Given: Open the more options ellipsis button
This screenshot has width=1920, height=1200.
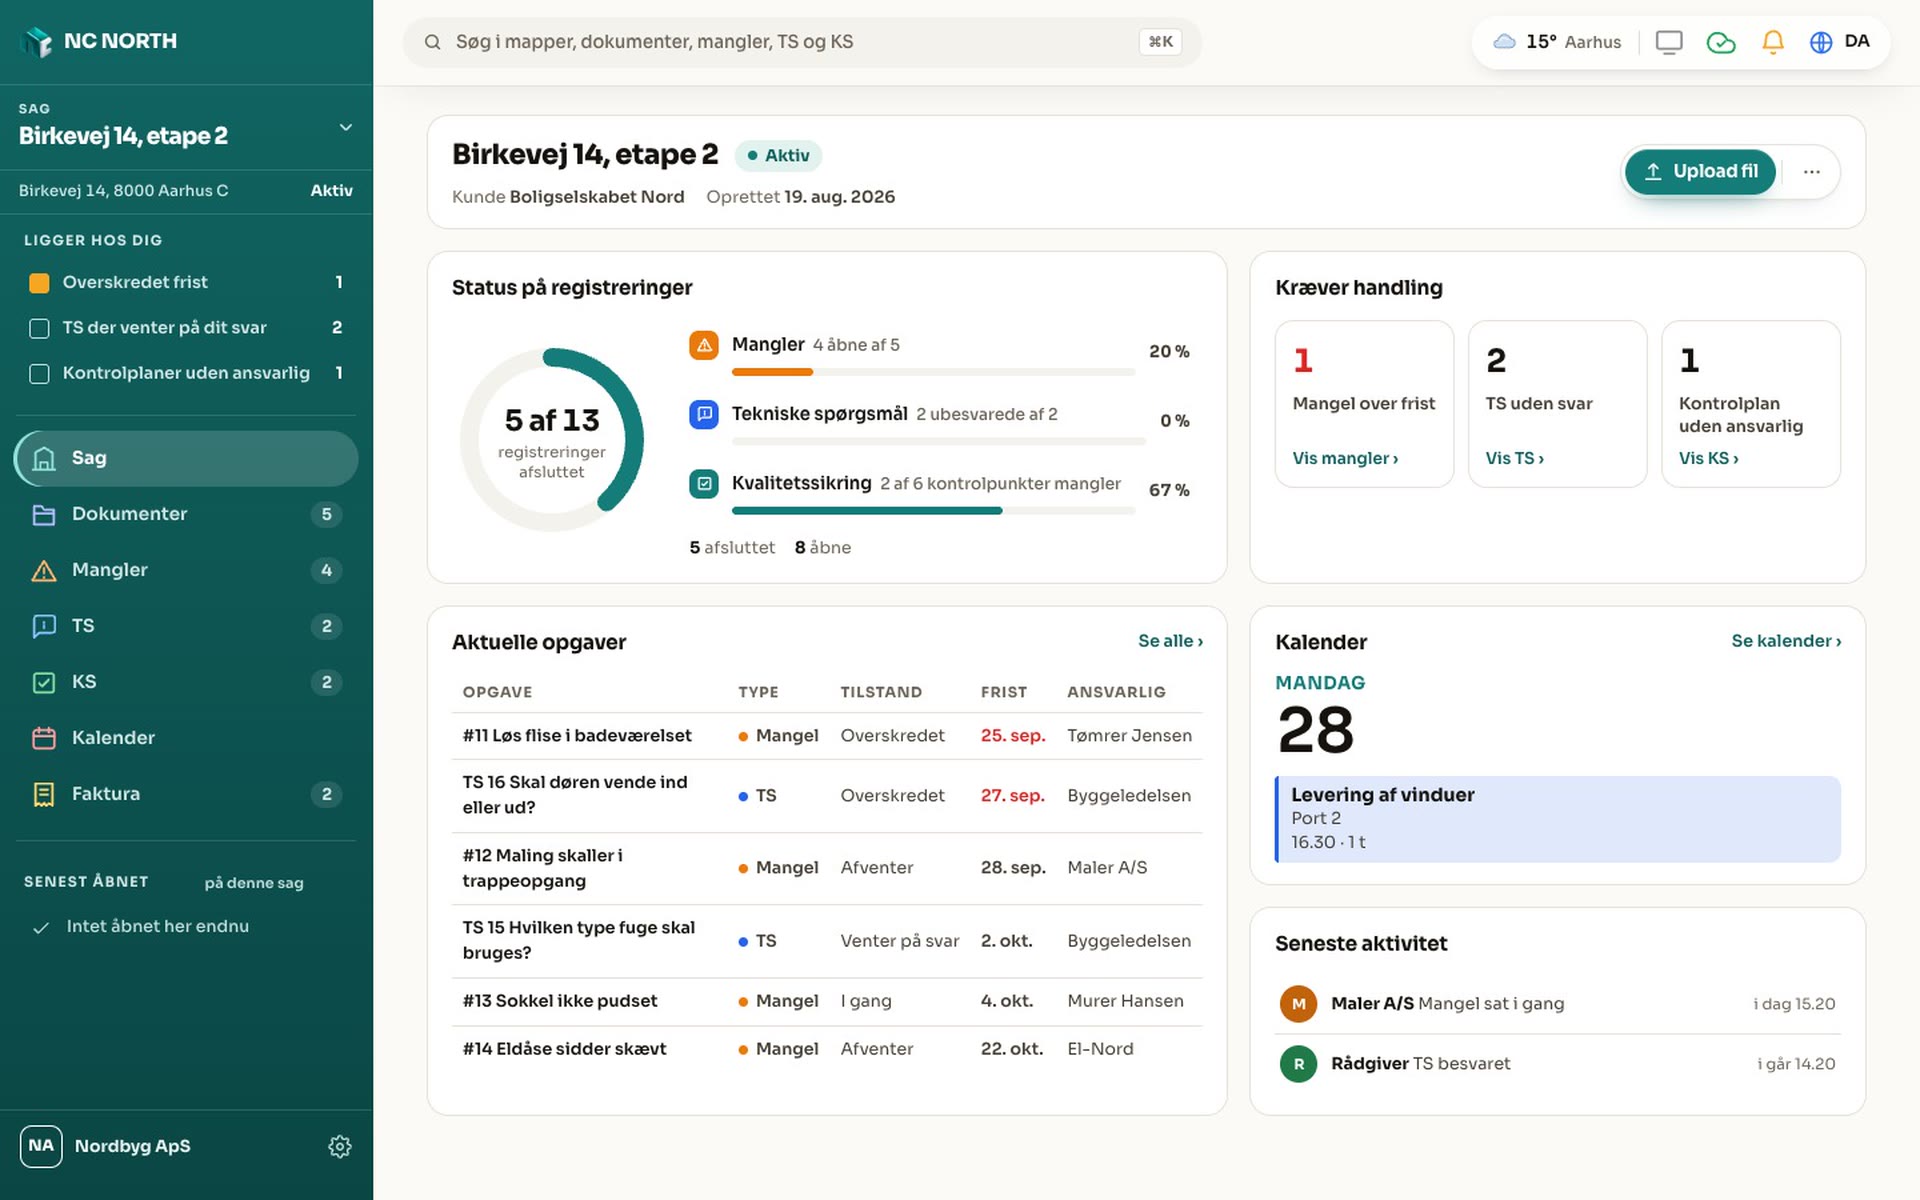Looking at the screenshot, I should (1811, 172).
